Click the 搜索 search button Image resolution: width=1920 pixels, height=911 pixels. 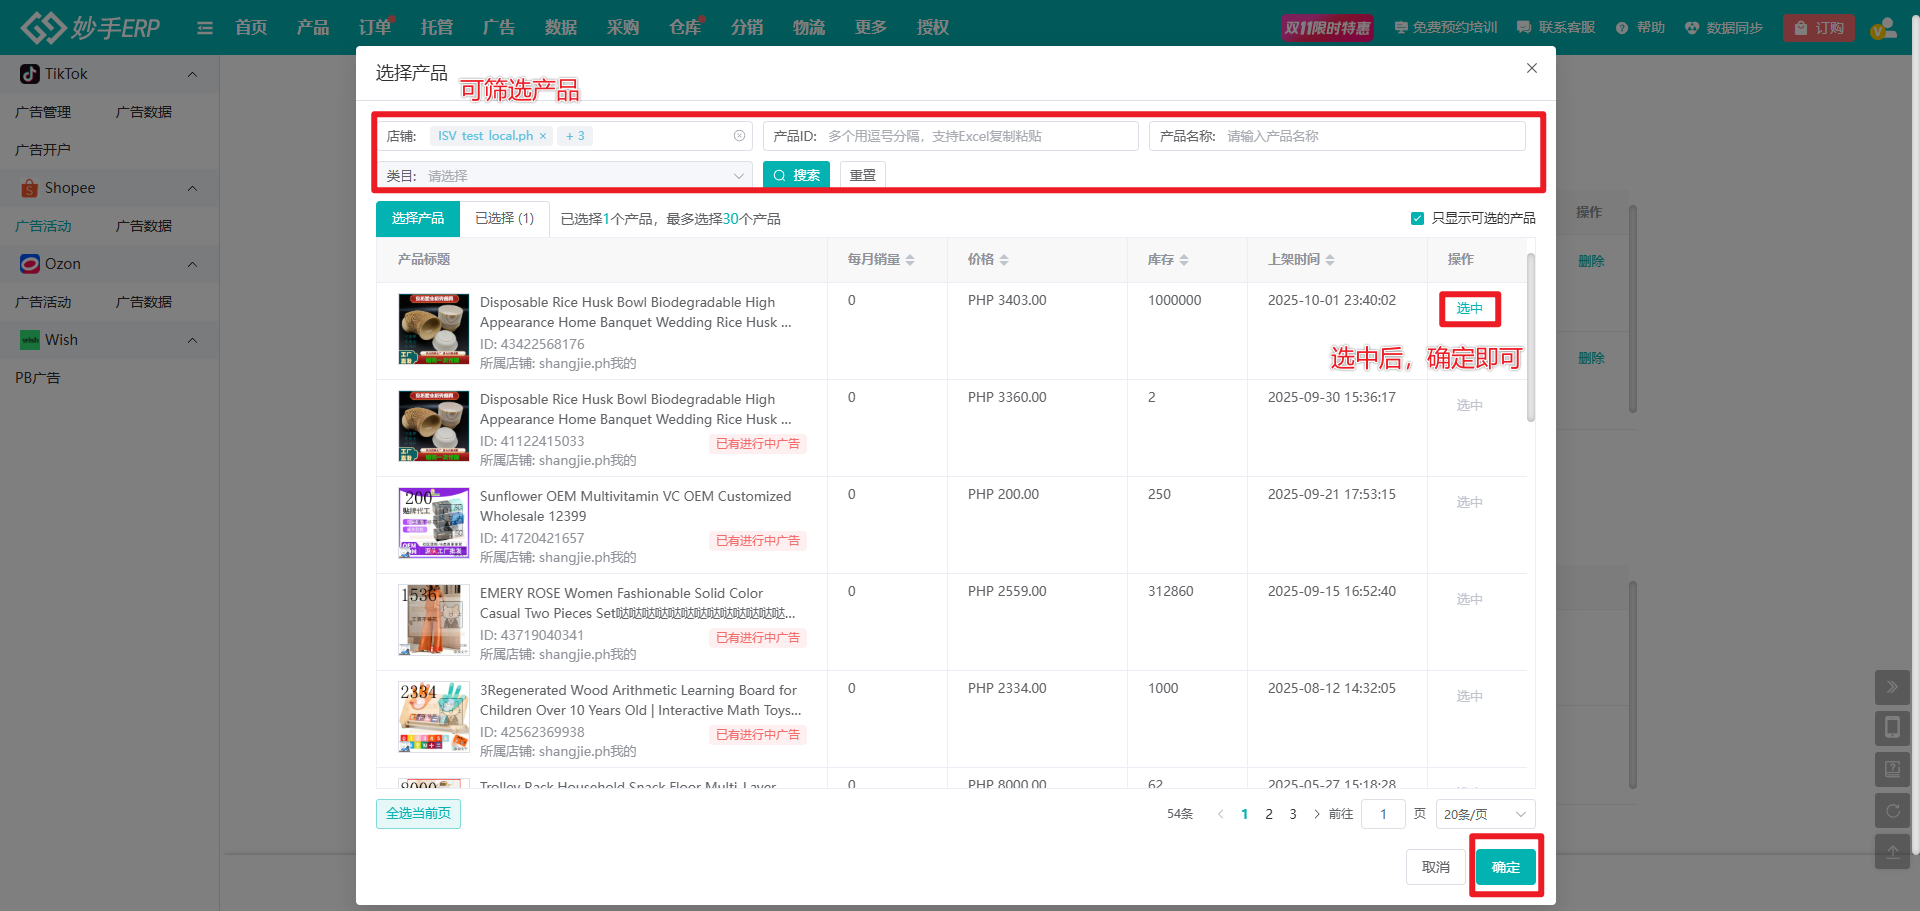point(796,175)
